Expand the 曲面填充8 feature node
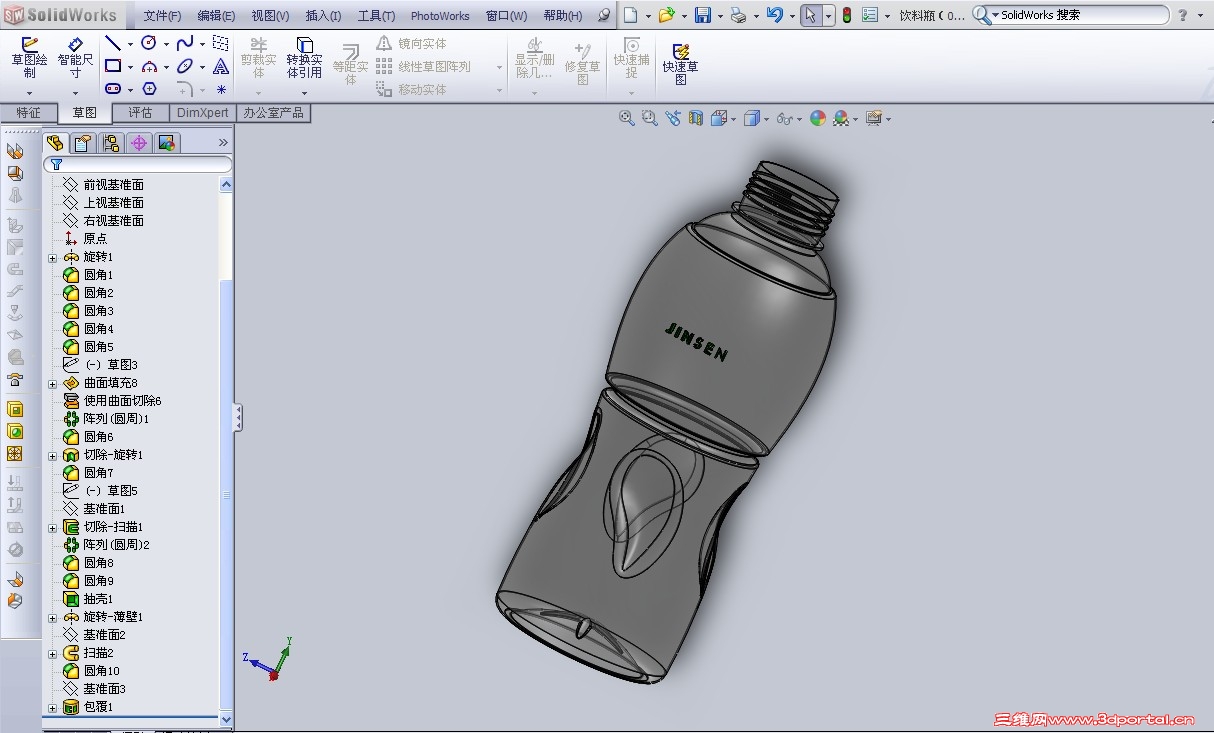 (52, 384)
